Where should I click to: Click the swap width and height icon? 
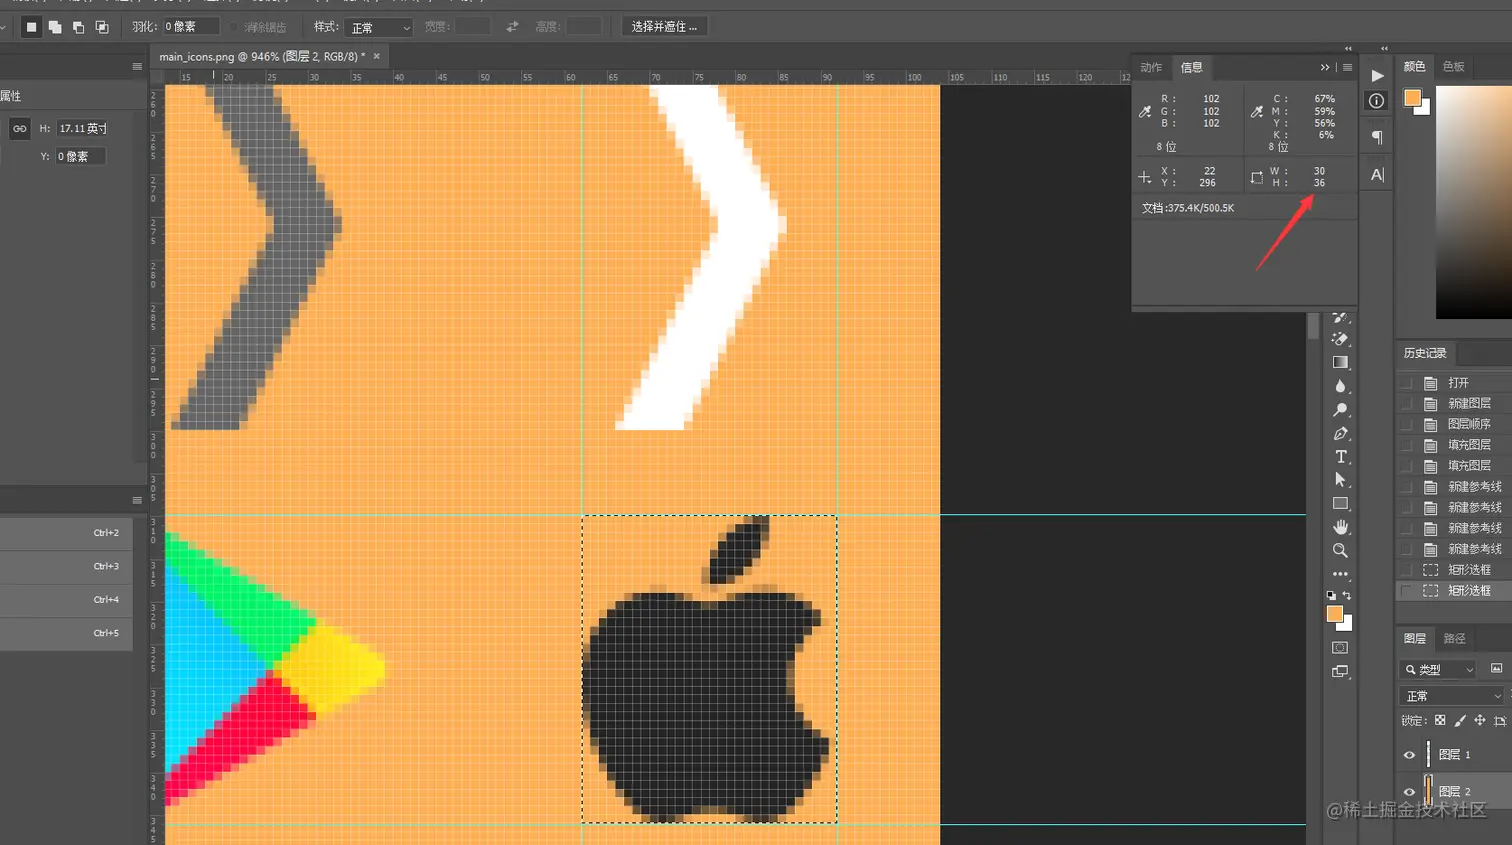pyautogui.click(x=512, y=27)
